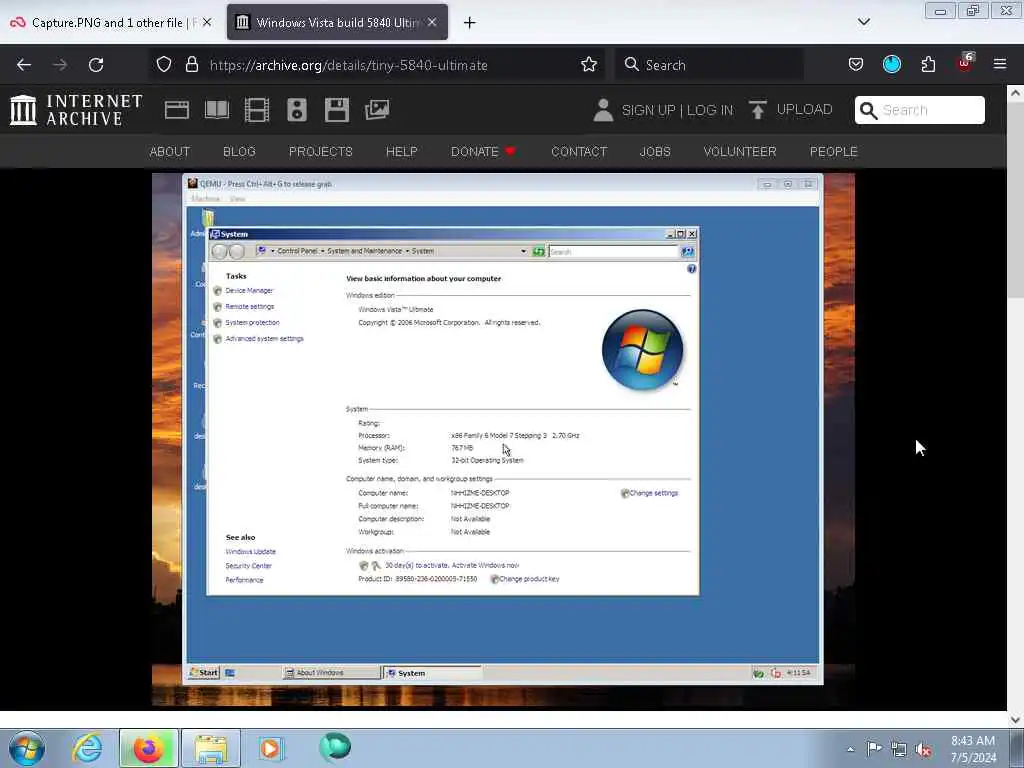Open the list all tabs dropdown
Screen dimensions: 1024x768
click(x=864, y=22)
